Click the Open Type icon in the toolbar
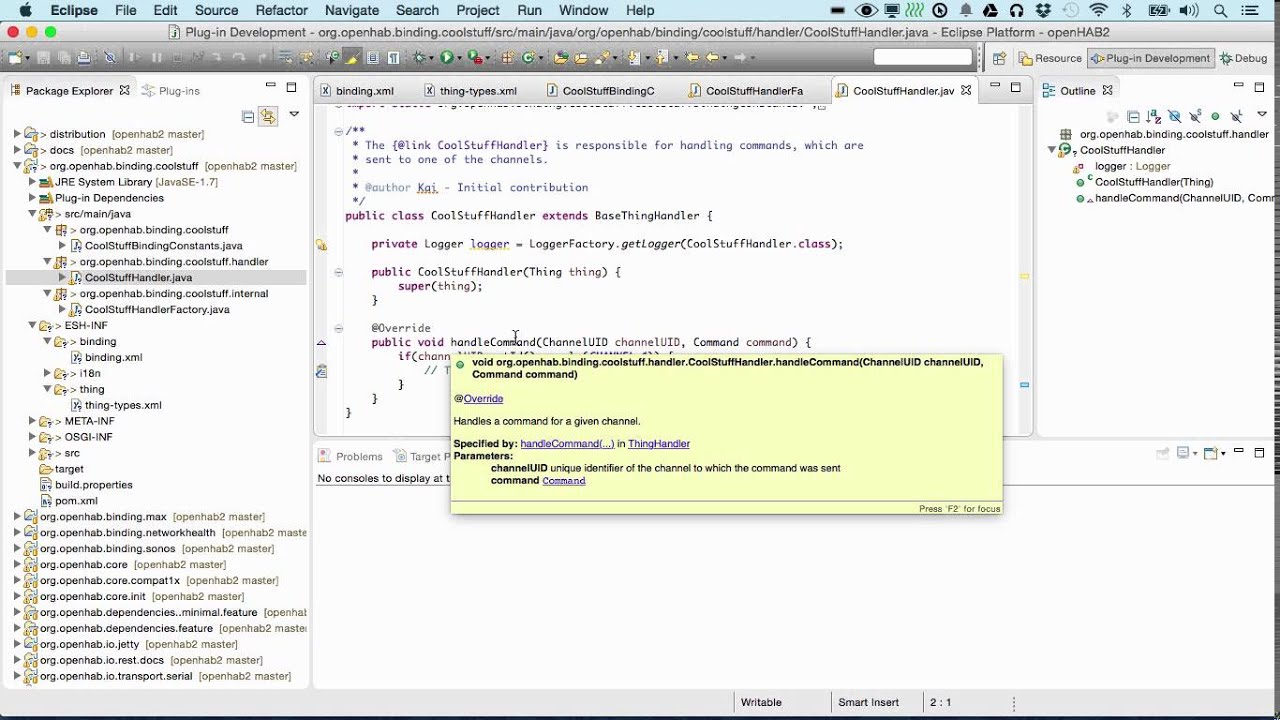 pos(561,58)
